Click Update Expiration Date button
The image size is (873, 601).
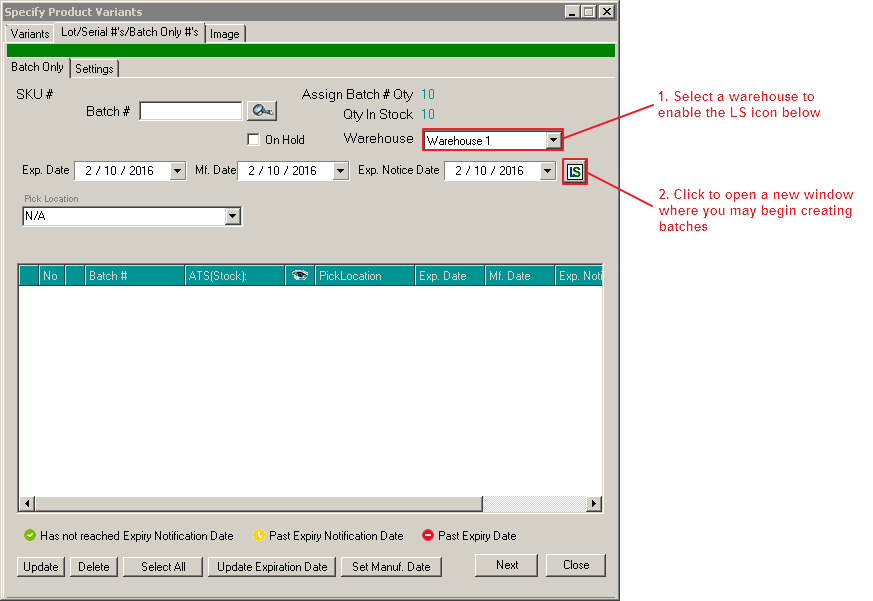coord(273,567)
